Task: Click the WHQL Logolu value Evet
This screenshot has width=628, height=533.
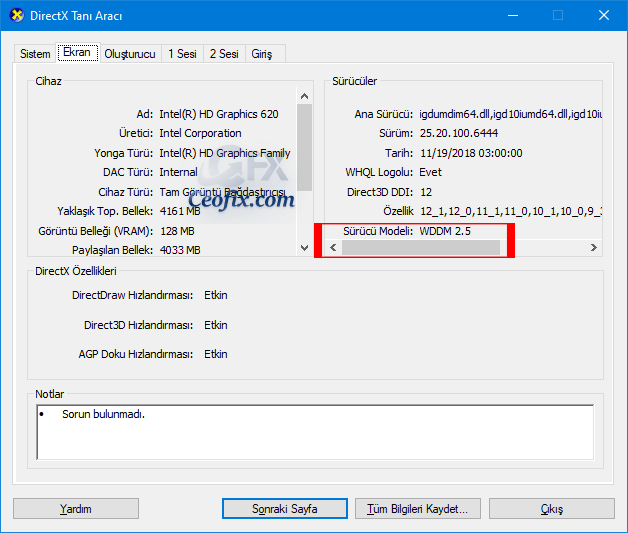Action: [x=430, y=172]
